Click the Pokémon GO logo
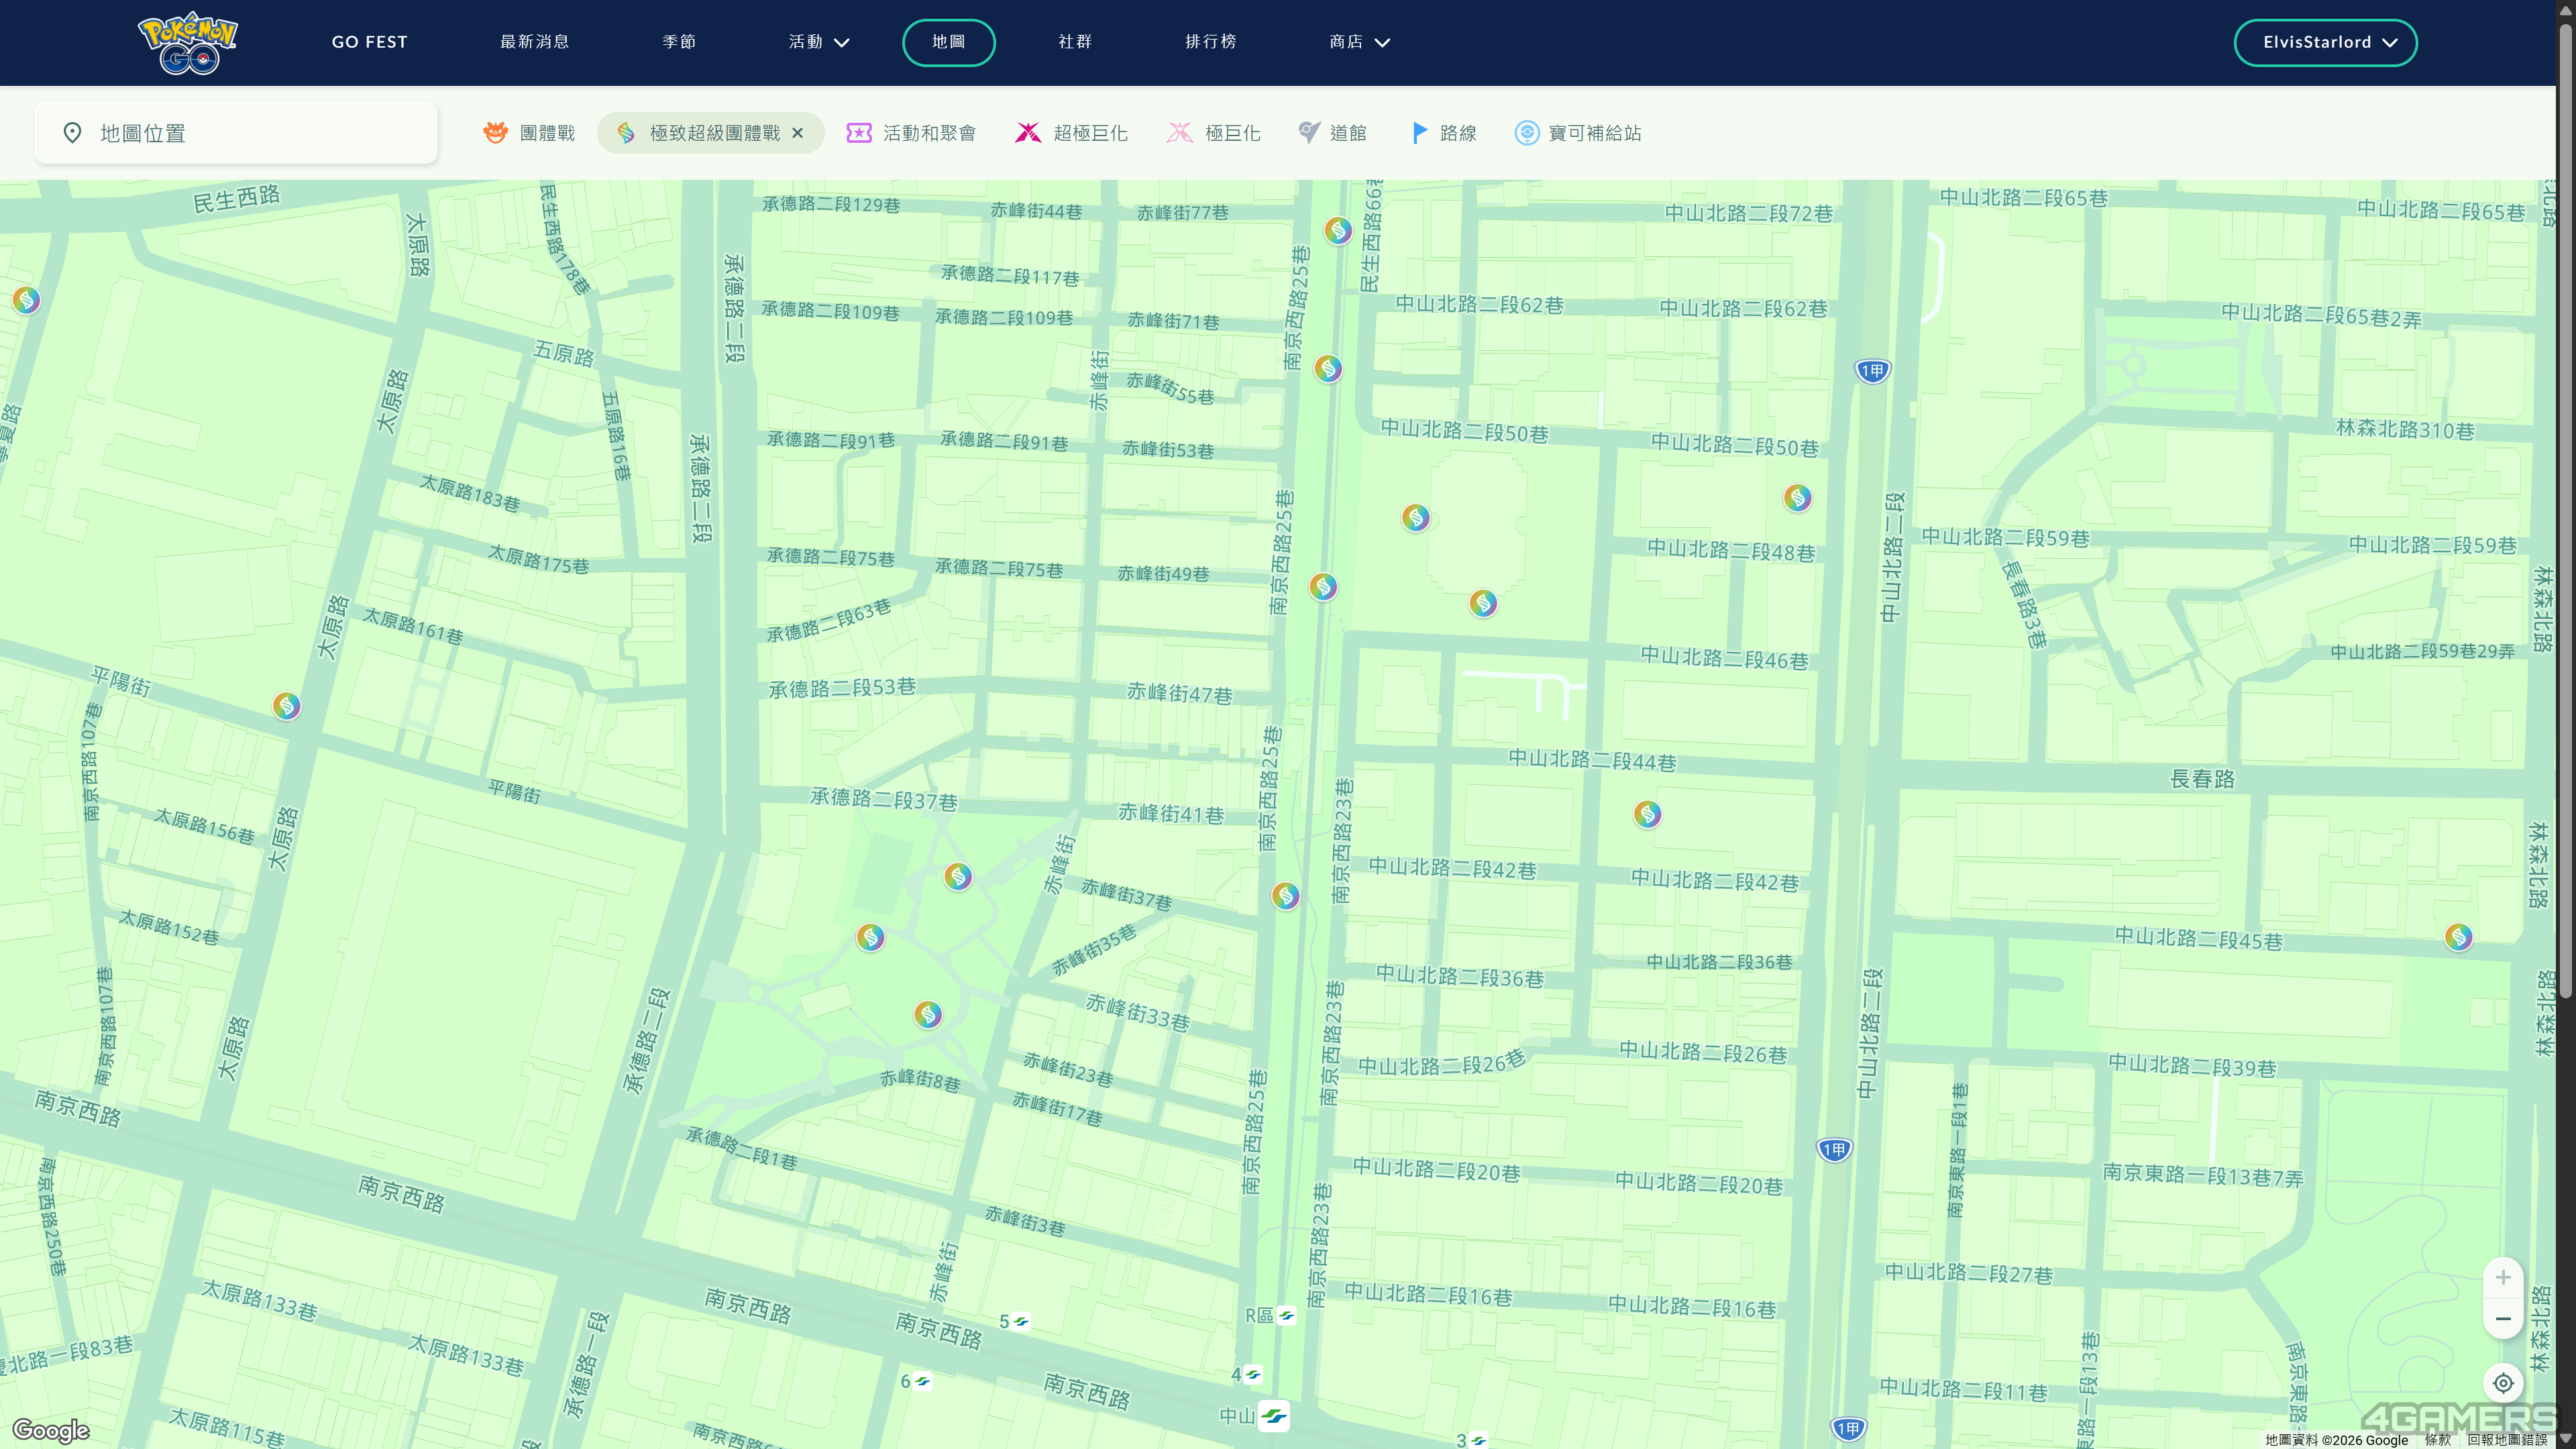 coord(188,43)
